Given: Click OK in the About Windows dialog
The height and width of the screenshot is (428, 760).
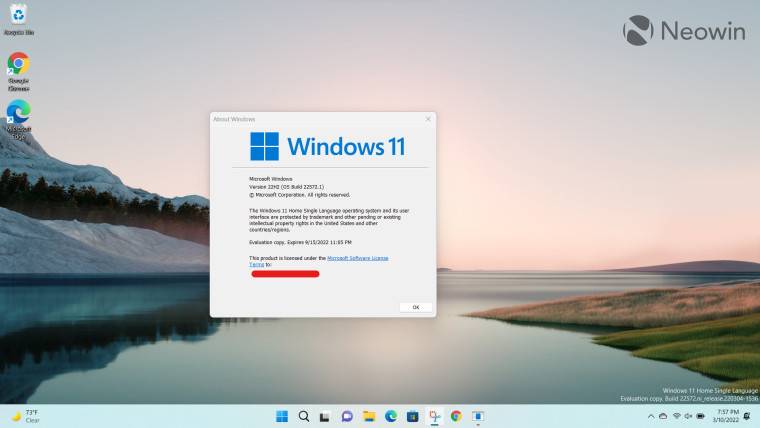Looking at the screenshot, I should tap(415, 307).
